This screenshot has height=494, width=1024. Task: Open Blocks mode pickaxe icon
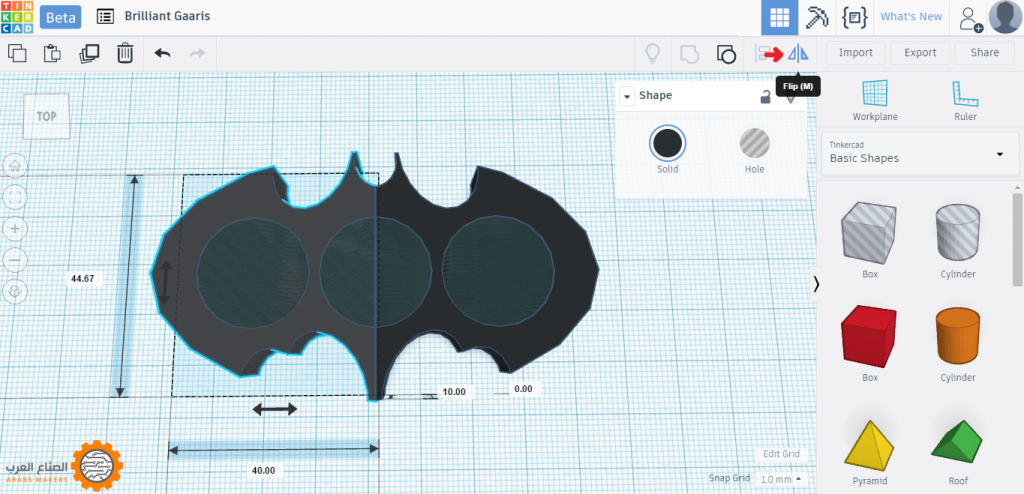pos(816,18)
